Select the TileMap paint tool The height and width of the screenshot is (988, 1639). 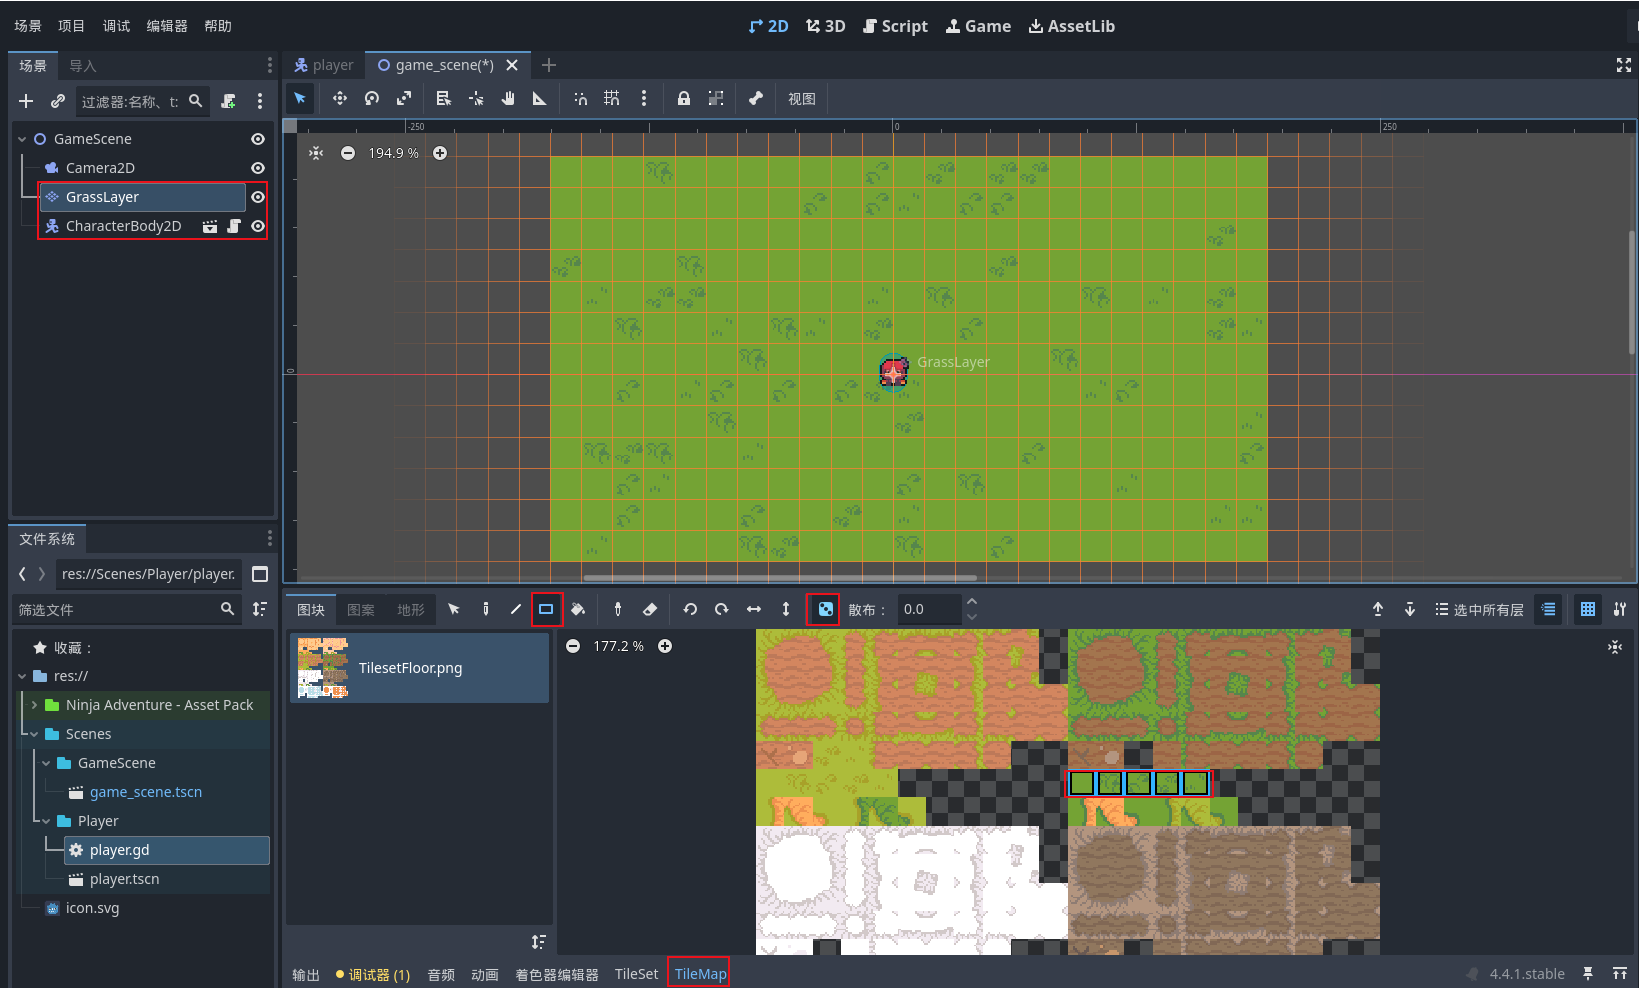point(486,609)
